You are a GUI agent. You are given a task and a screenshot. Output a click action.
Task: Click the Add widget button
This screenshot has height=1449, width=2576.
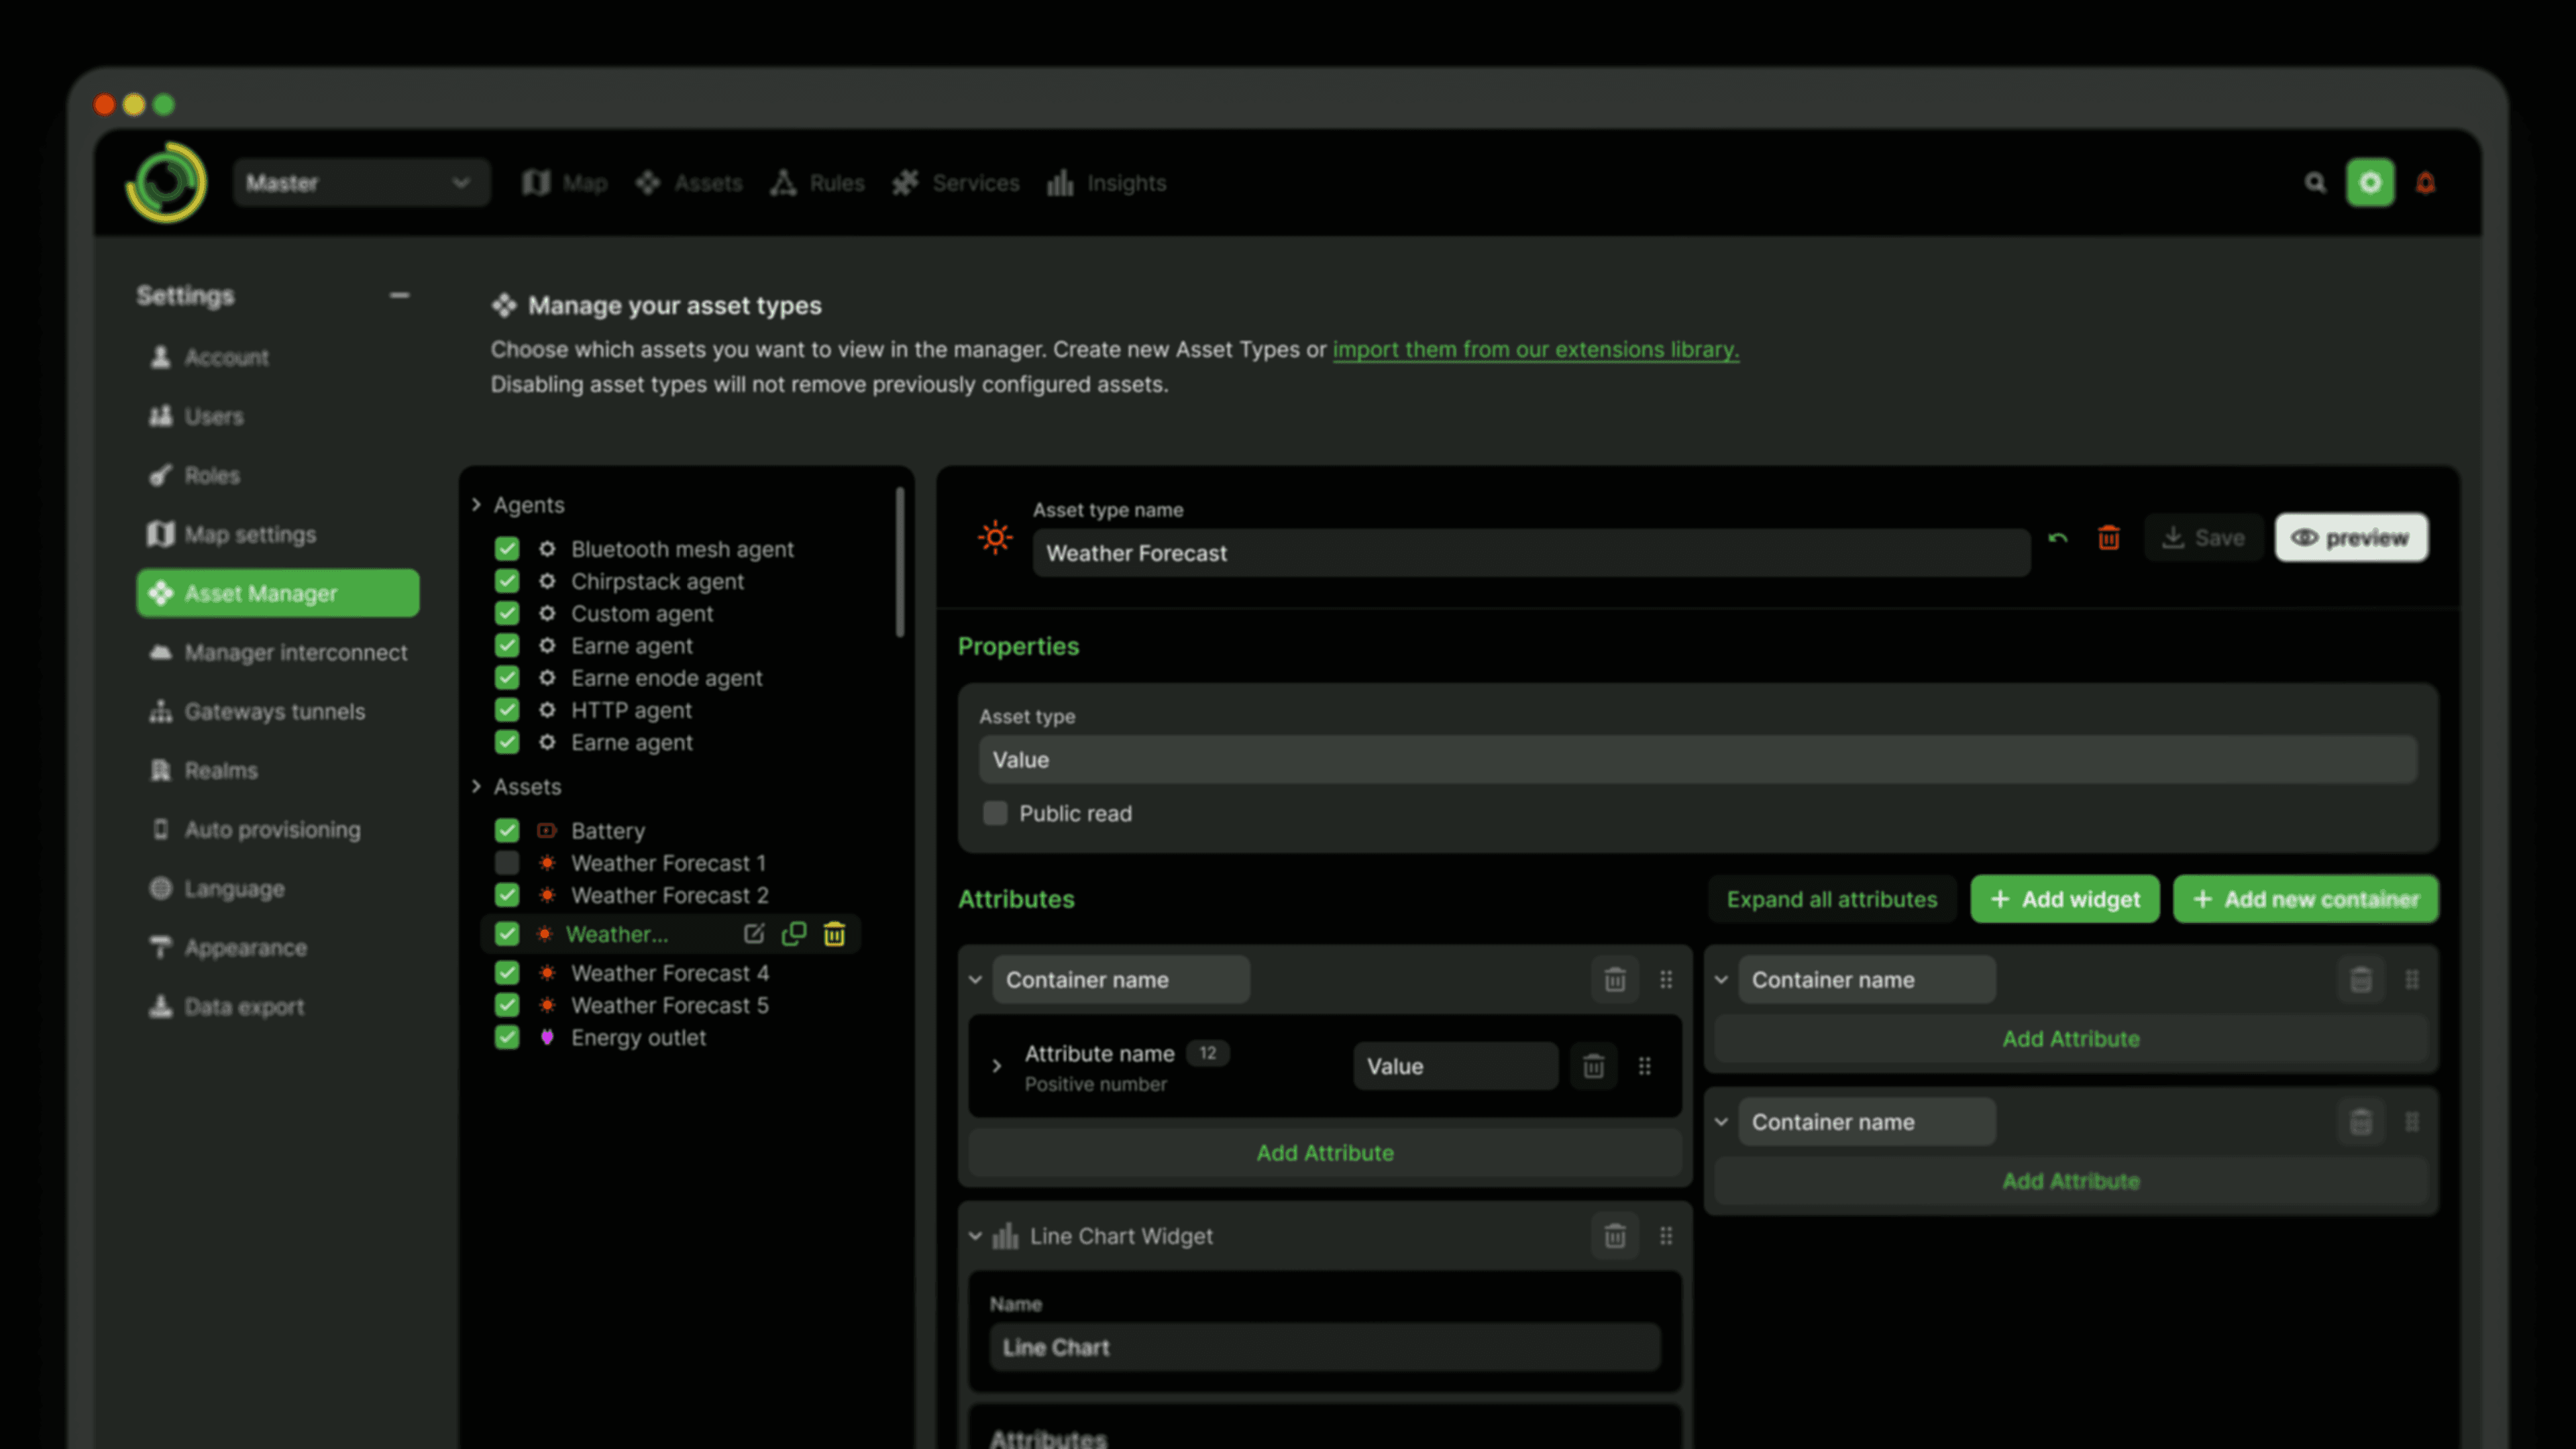tap(2064, 899)
